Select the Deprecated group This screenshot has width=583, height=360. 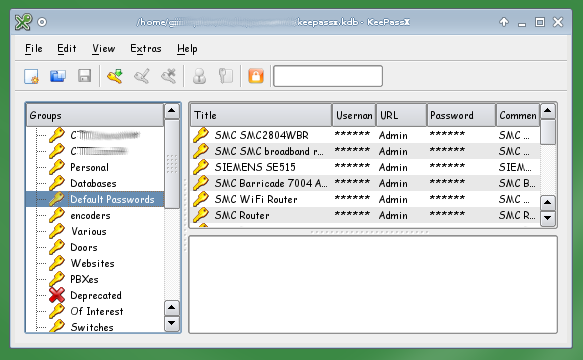click(95, 295)
